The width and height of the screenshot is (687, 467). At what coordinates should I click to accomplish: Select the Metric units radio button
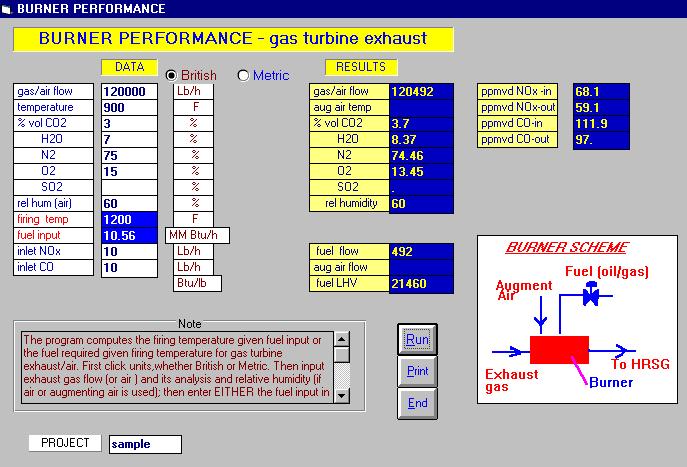coord(243,76)
